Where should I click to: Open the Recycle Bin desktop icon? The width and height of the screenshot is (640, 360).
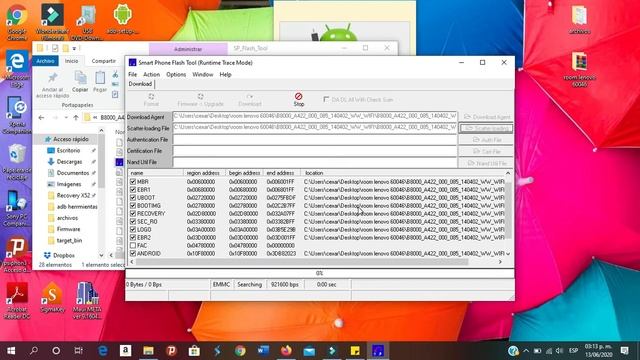pos(17,162)
